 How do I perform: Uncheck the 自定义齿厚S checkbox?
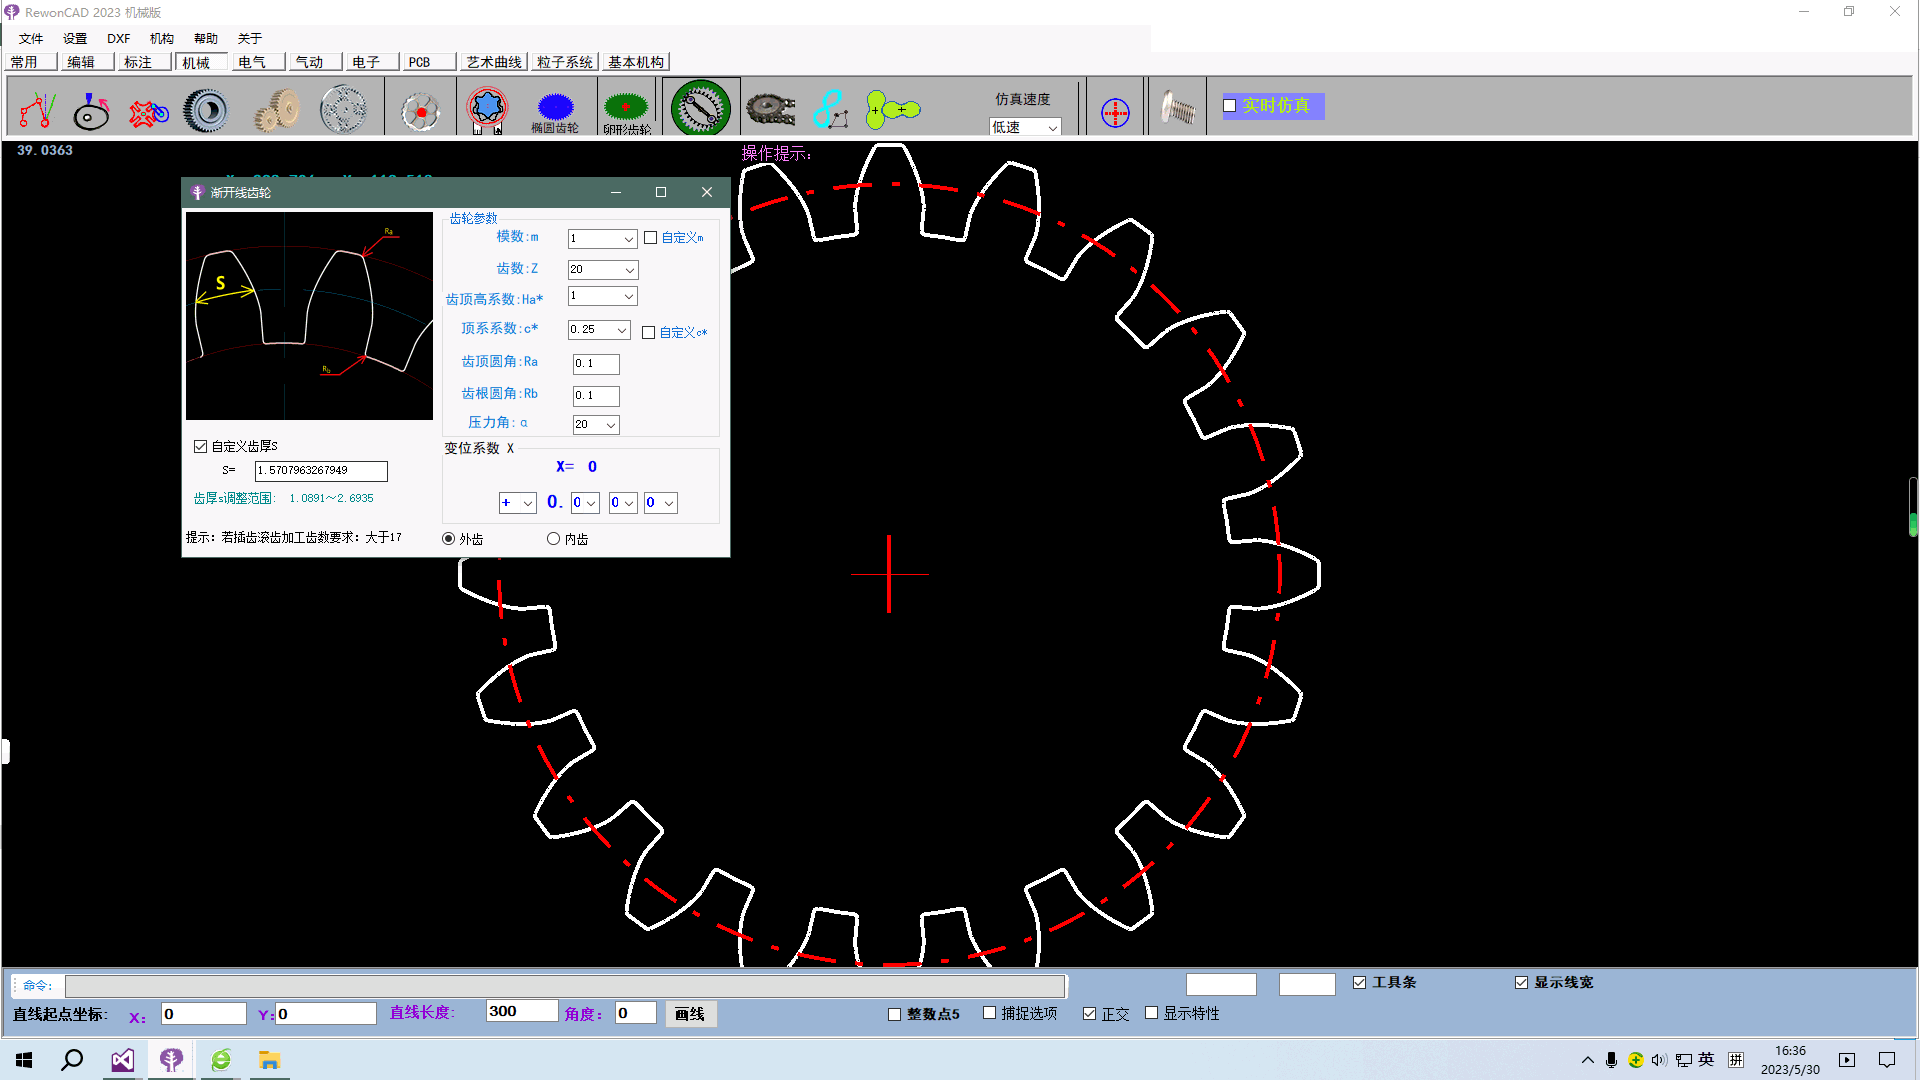click(201, 447)
